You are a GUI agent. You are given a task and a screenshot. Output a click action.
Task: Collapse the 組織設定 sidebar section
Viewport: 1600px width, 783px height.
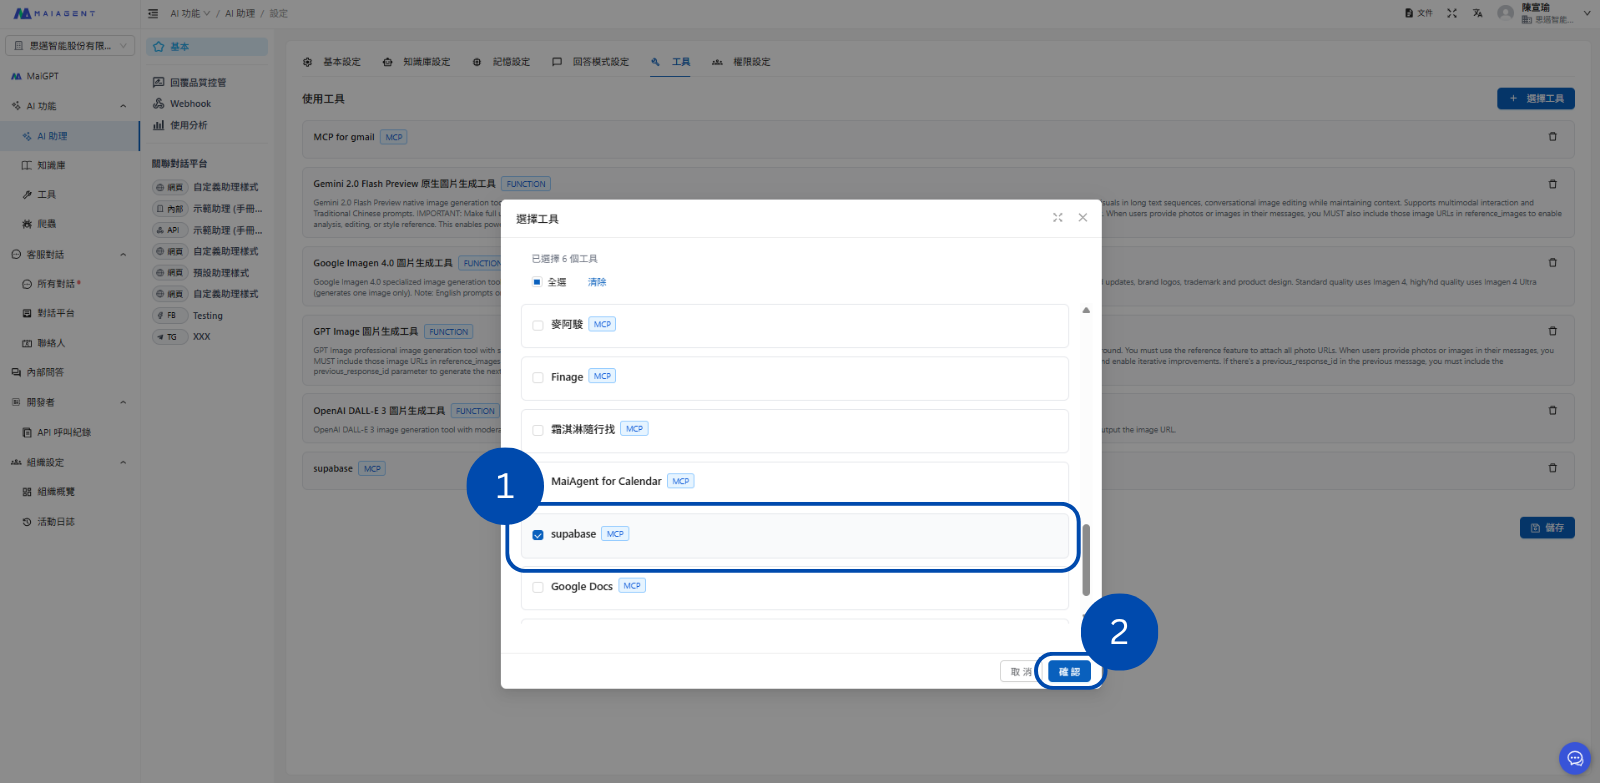123,462
